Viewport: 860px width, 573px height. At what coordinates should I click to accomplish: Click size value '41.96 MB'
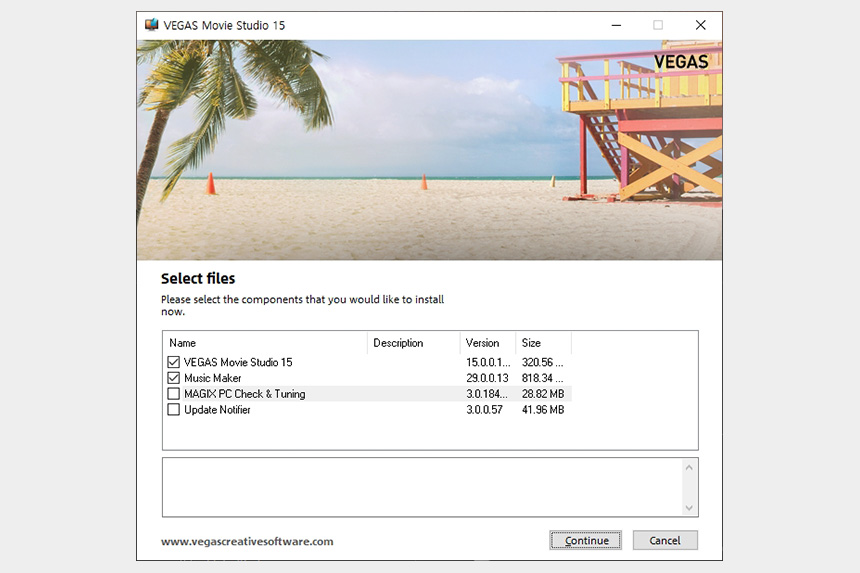tap(543, 410)
